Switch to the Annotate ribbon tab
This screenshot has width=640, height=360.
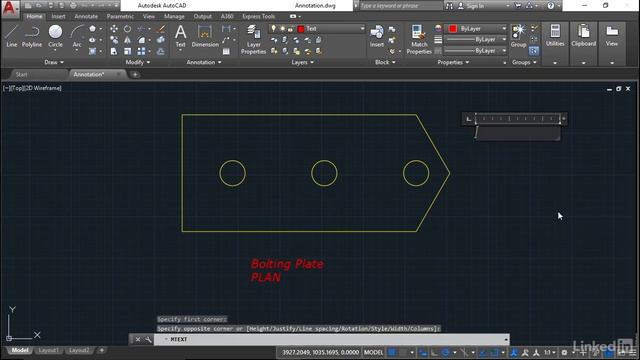coord(86,16)
